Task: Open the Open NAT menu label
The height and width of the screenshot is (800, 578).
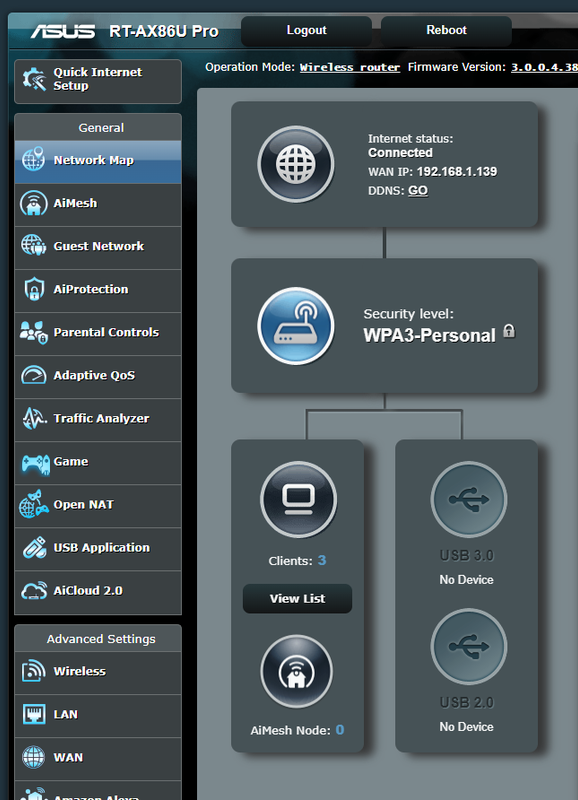Action: pos(84,505)
